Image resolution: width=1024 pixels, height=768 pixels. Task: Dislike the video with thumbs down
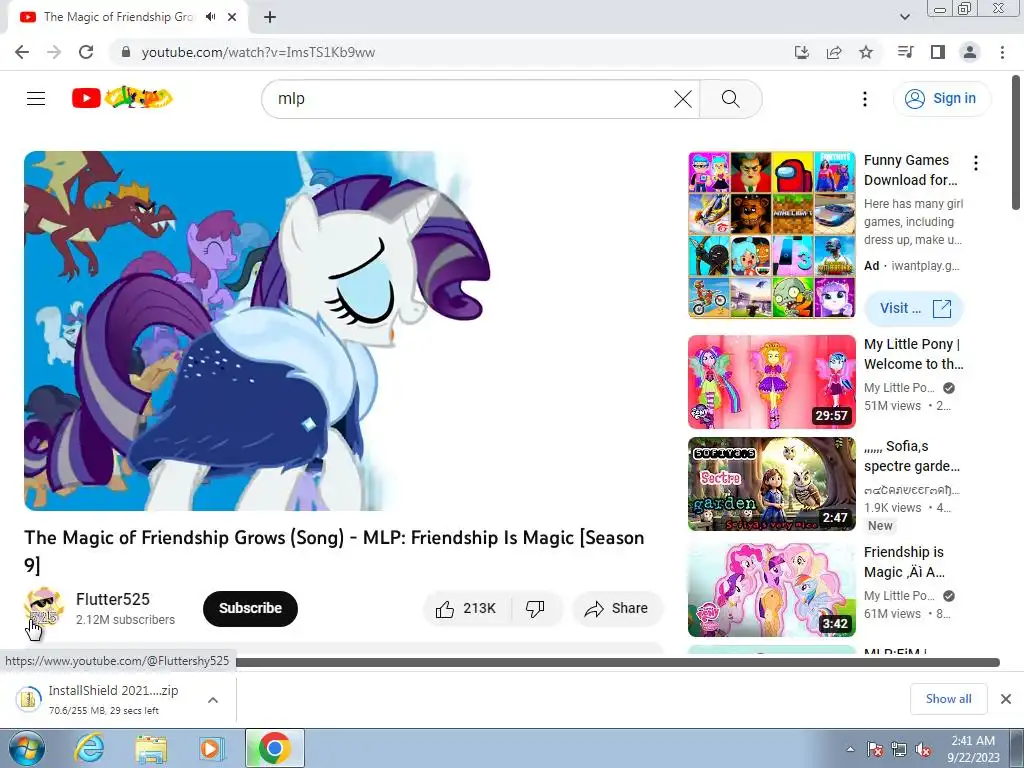tap(536, 609)
